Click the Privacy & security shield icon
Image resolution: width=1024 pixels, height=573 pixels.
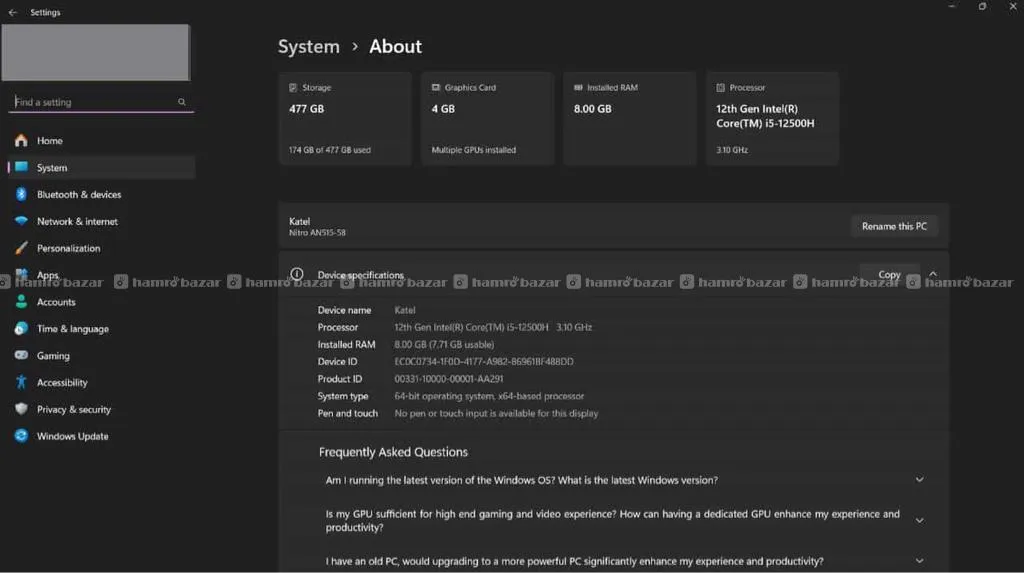pyautogui.click(x=21, y=409)
